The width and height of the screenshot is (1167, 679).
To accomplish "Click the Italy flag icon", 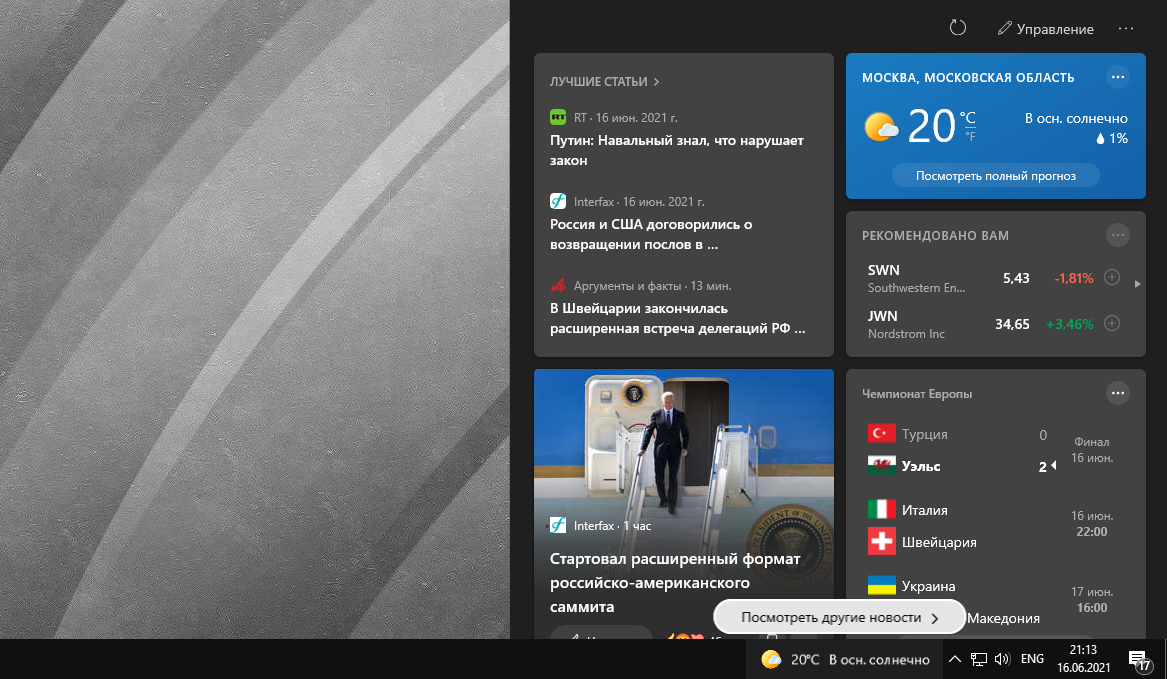I will click(881, 509).
